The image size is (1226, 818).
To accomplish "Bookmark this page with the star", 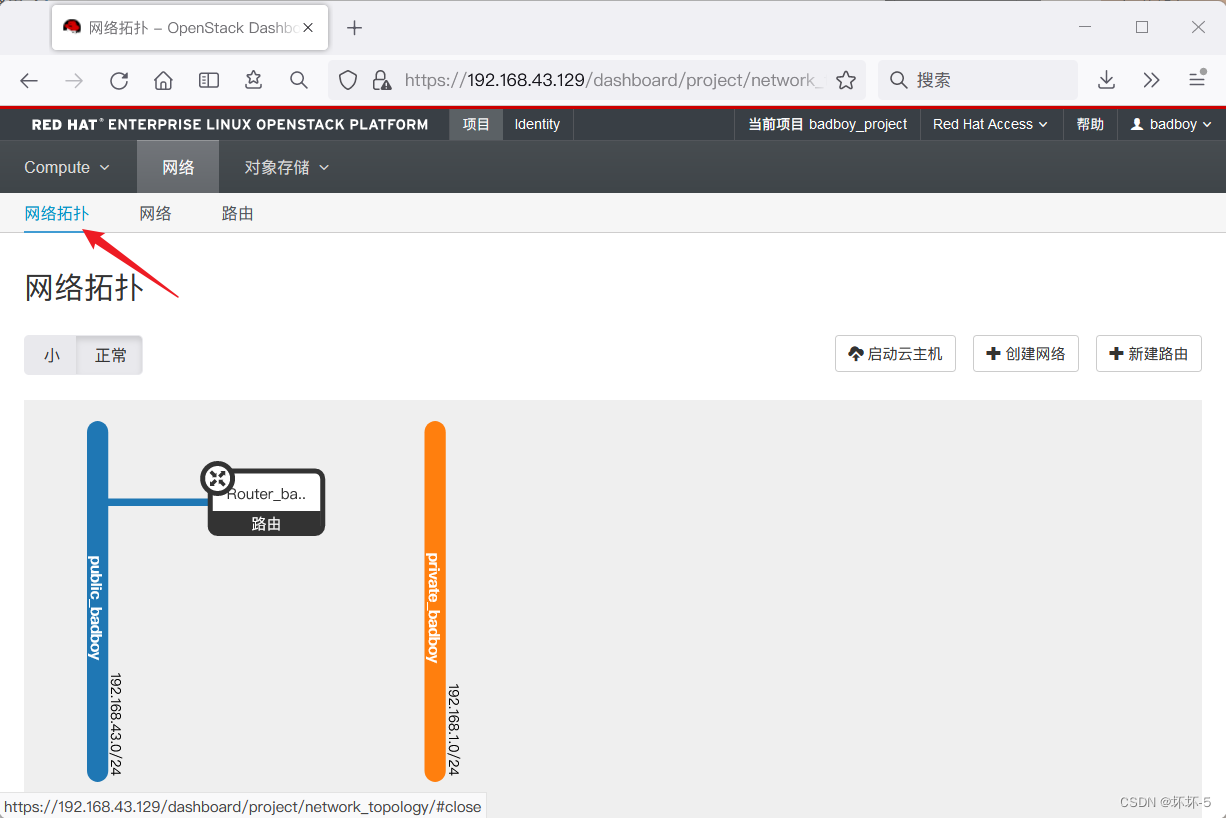I will tap(846, 81).
